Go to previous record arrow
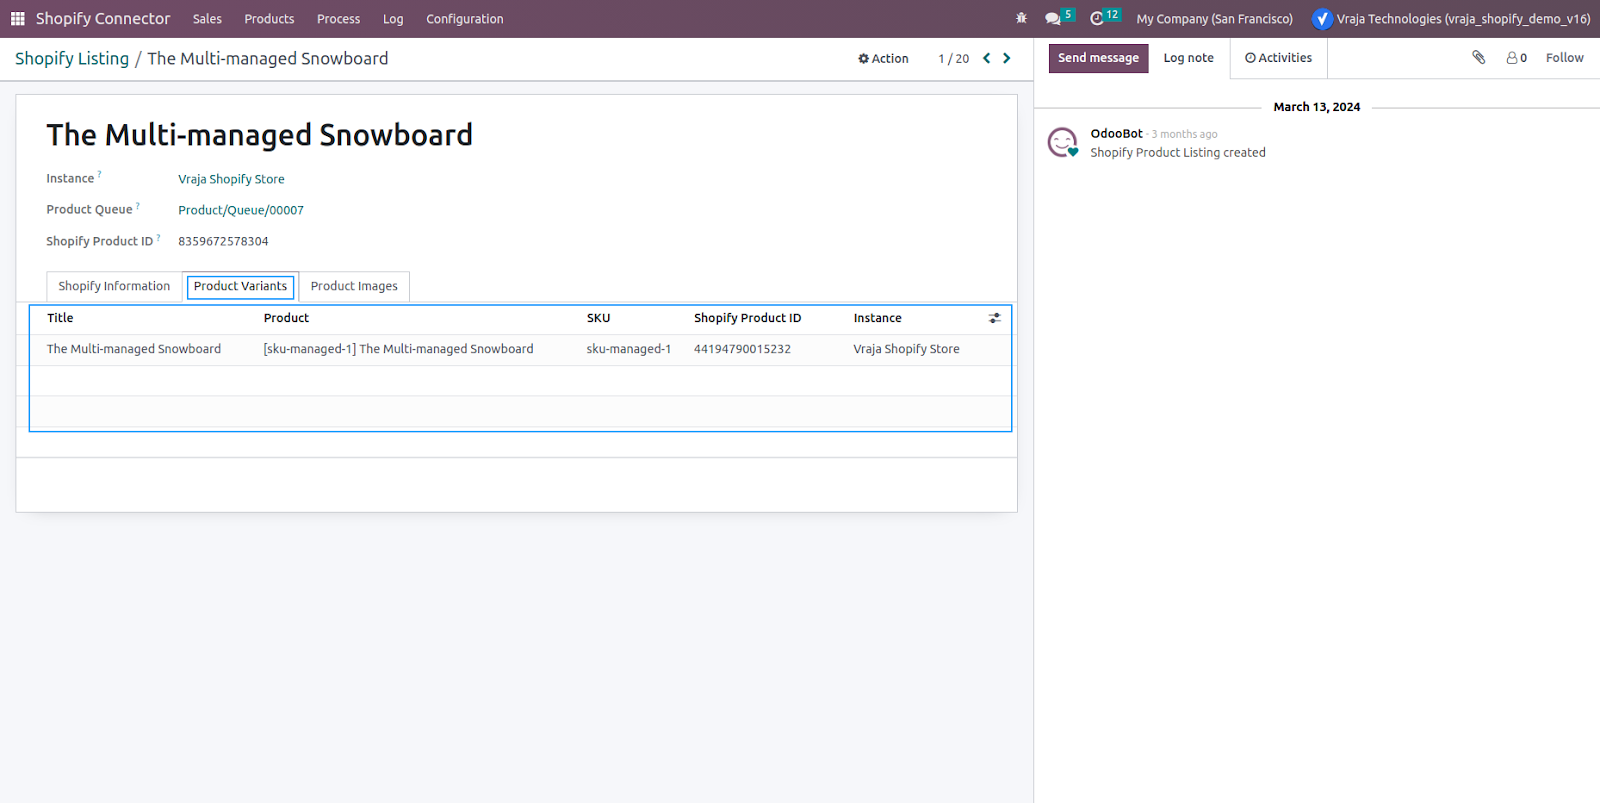The width and height of the screenshot is (1600, 803). click(x=986, y=58)
